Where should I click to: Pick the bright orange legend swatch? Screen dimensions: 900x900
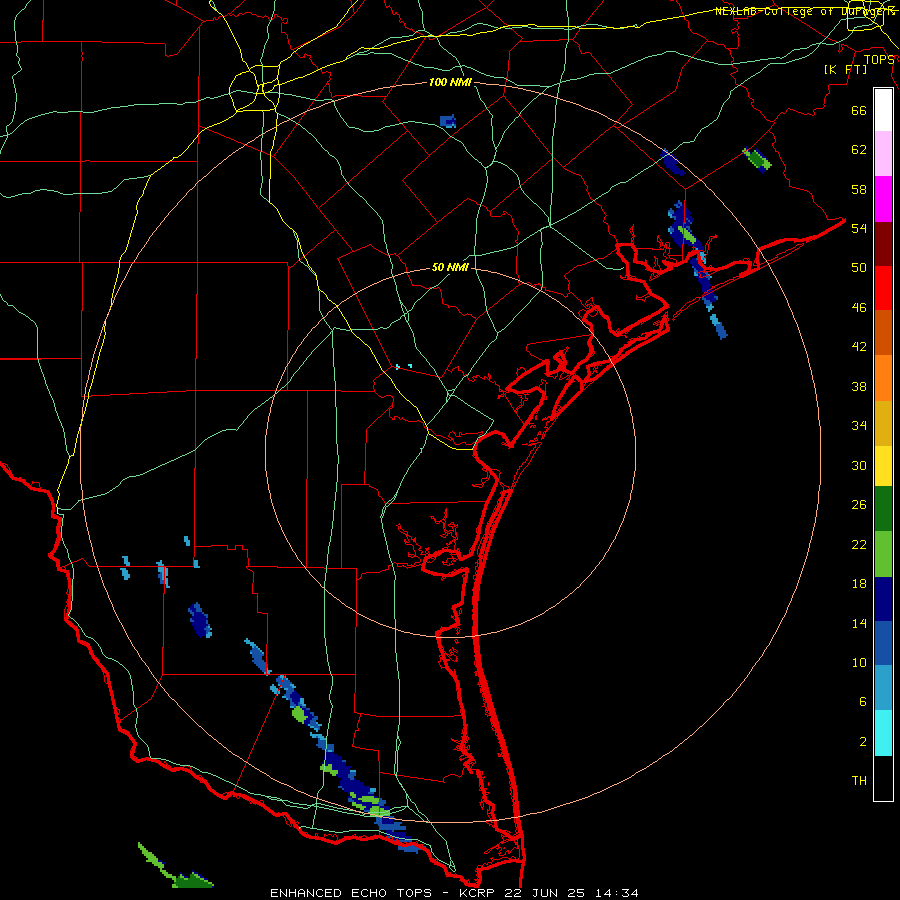tap(883, 378)
